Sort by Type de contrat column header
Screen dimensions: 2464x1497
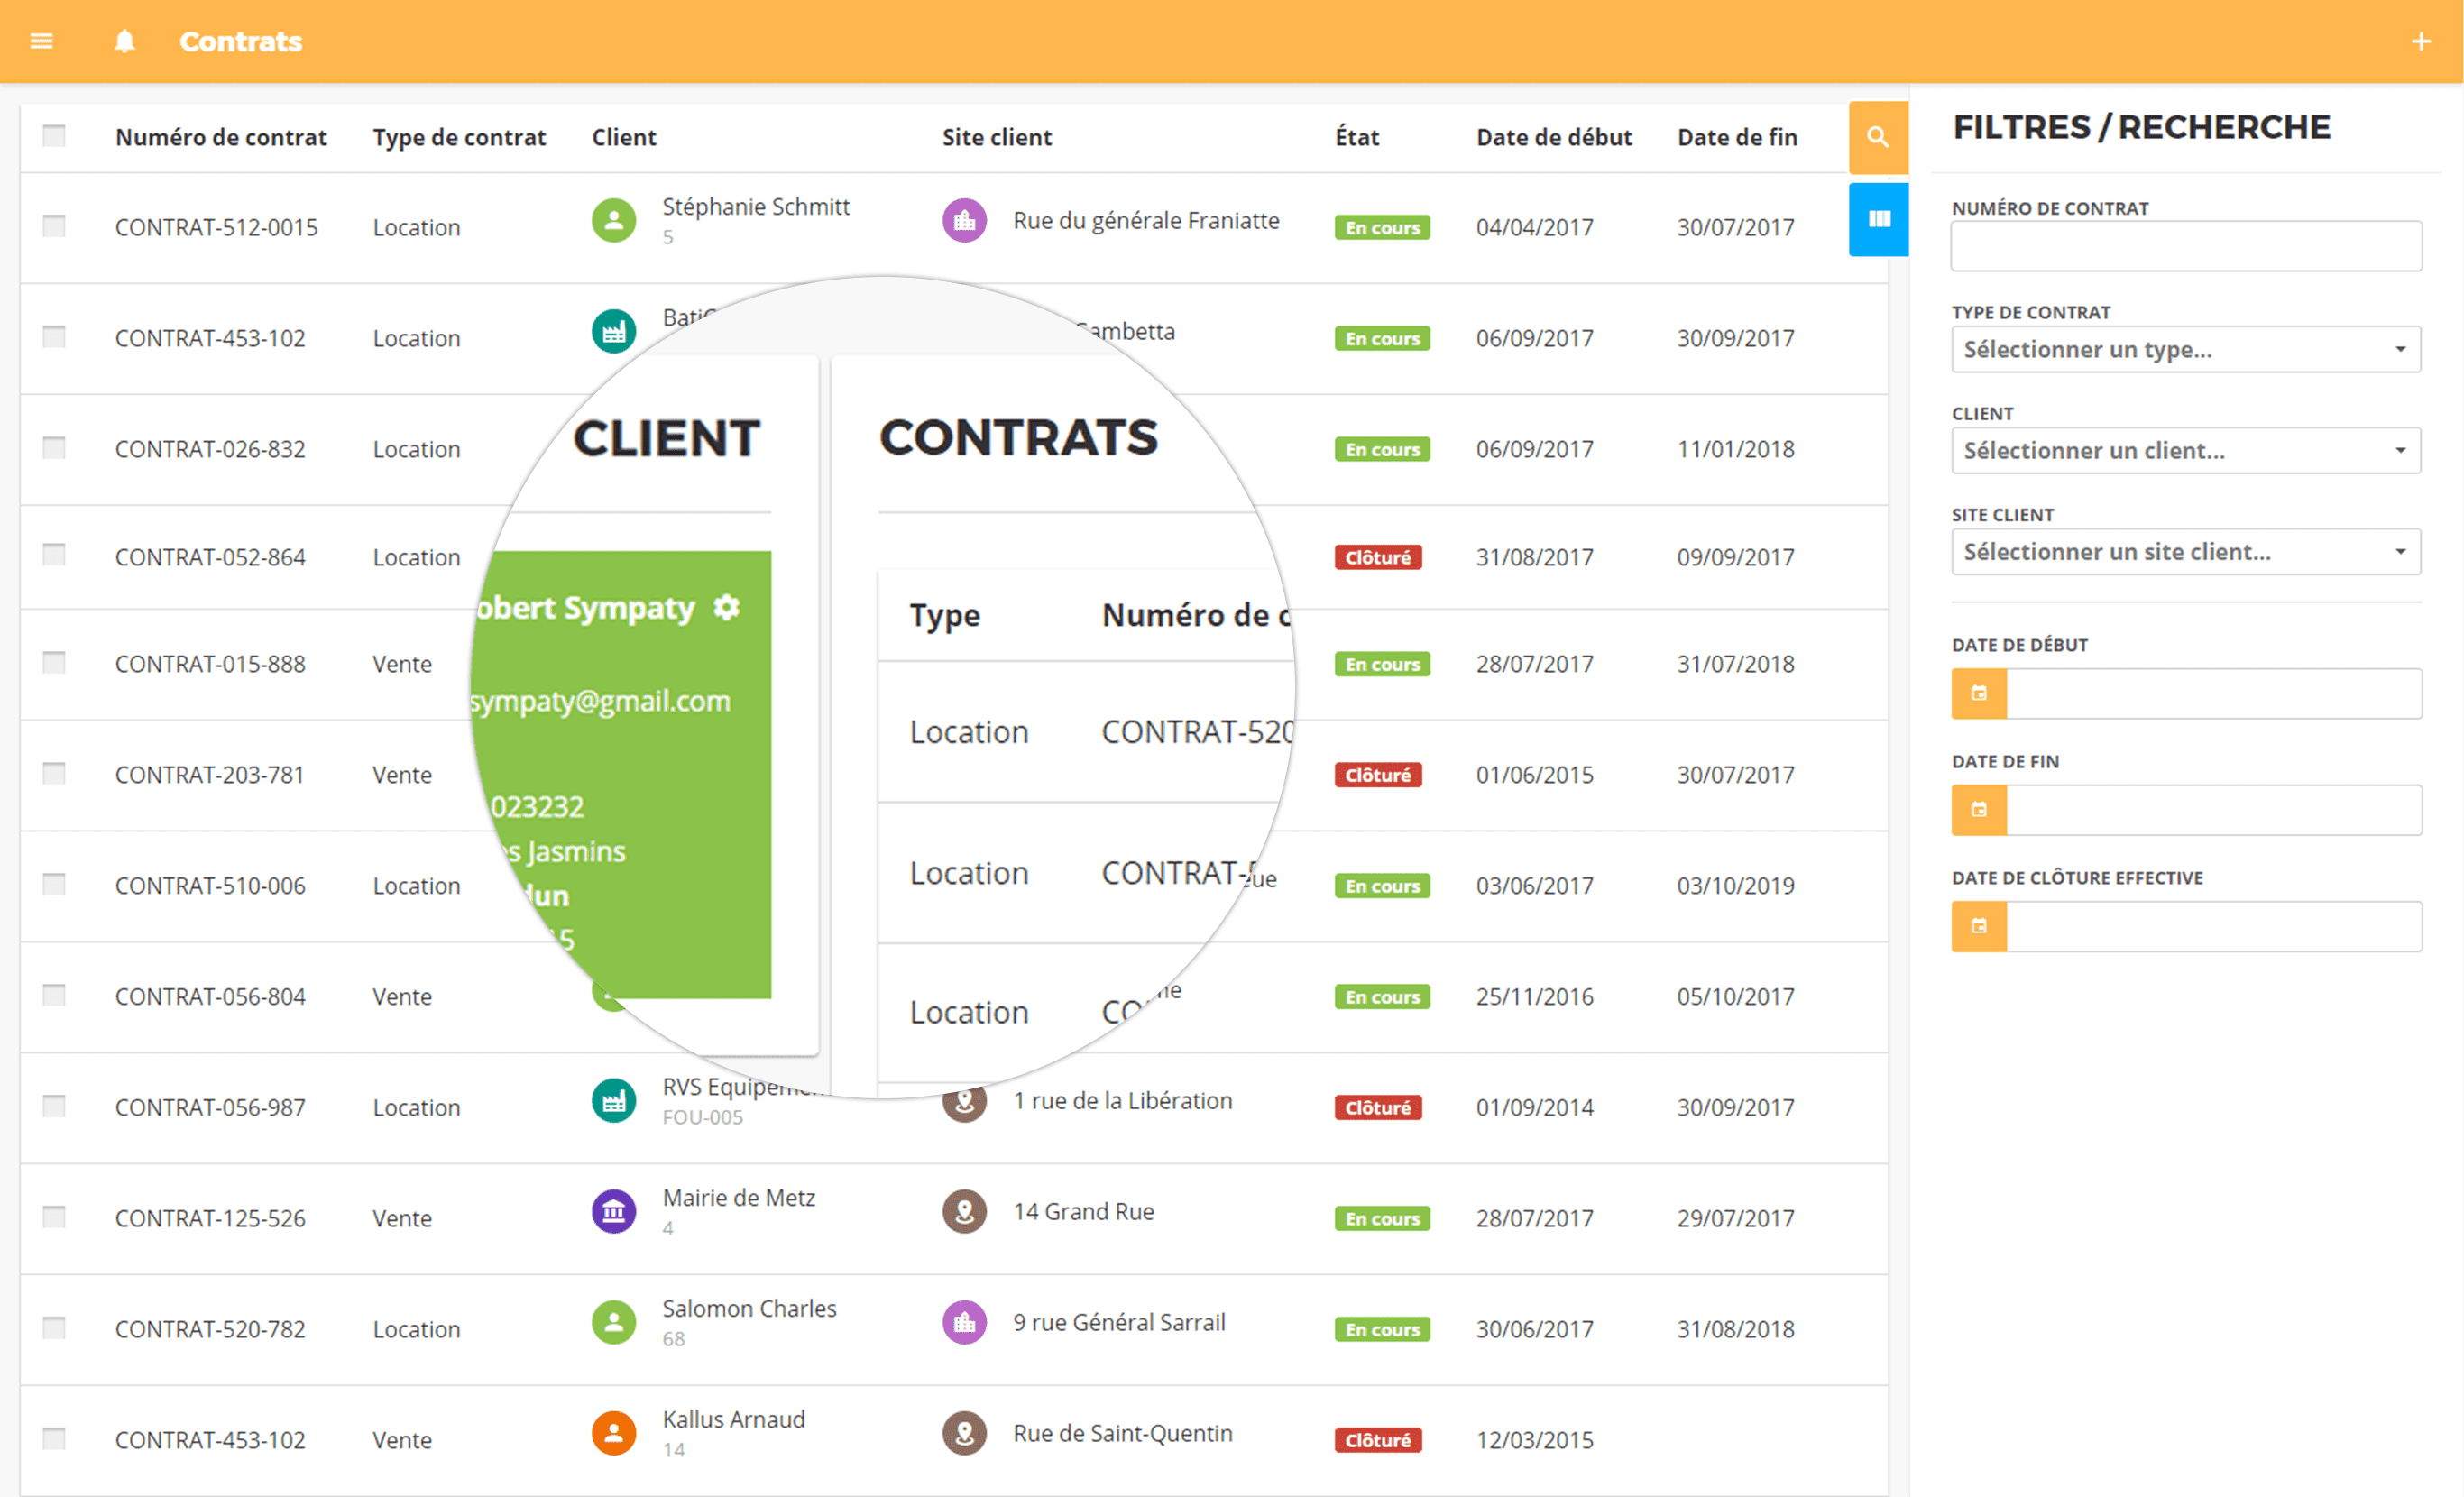click(x=459, y=137)
